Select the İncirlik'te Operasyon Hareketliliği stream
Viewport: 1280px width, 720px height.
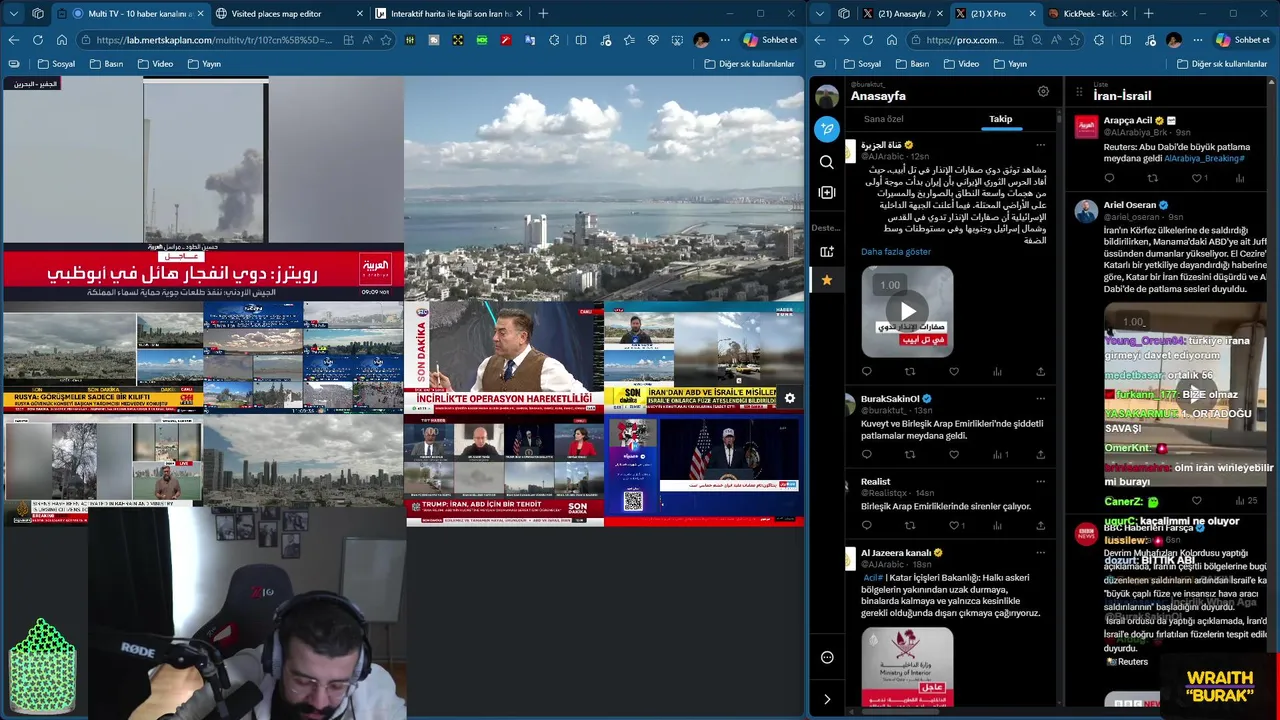click(x=504, y=358)
